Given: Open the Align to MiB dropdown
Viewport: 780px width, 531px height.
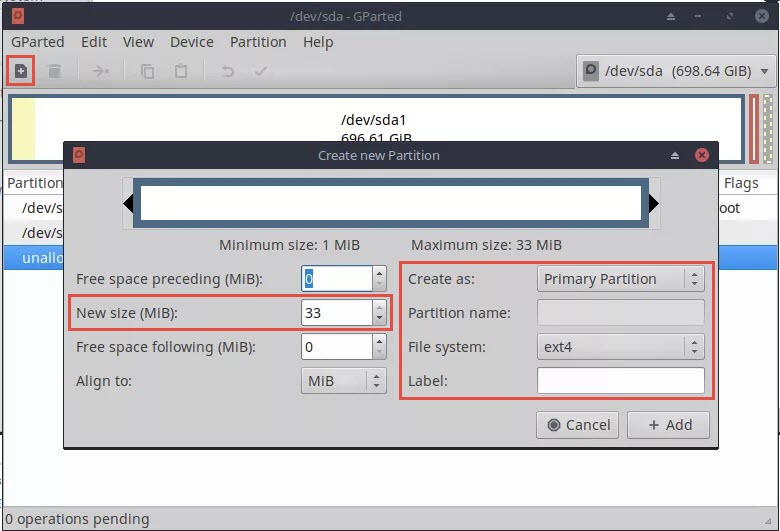Looking at the screenshot, I should (343, 381).
